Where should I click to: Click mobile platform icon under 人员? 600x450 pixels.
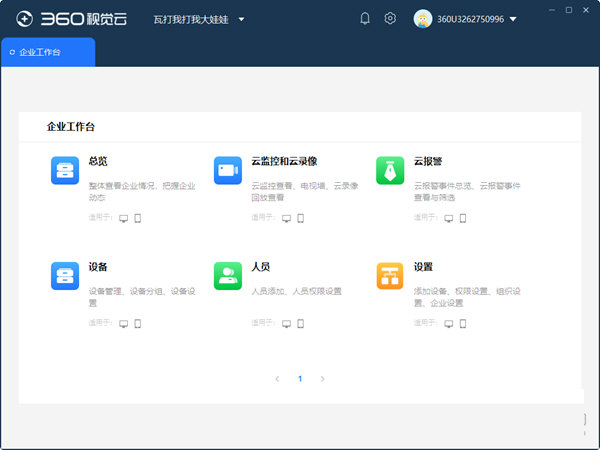301,324
